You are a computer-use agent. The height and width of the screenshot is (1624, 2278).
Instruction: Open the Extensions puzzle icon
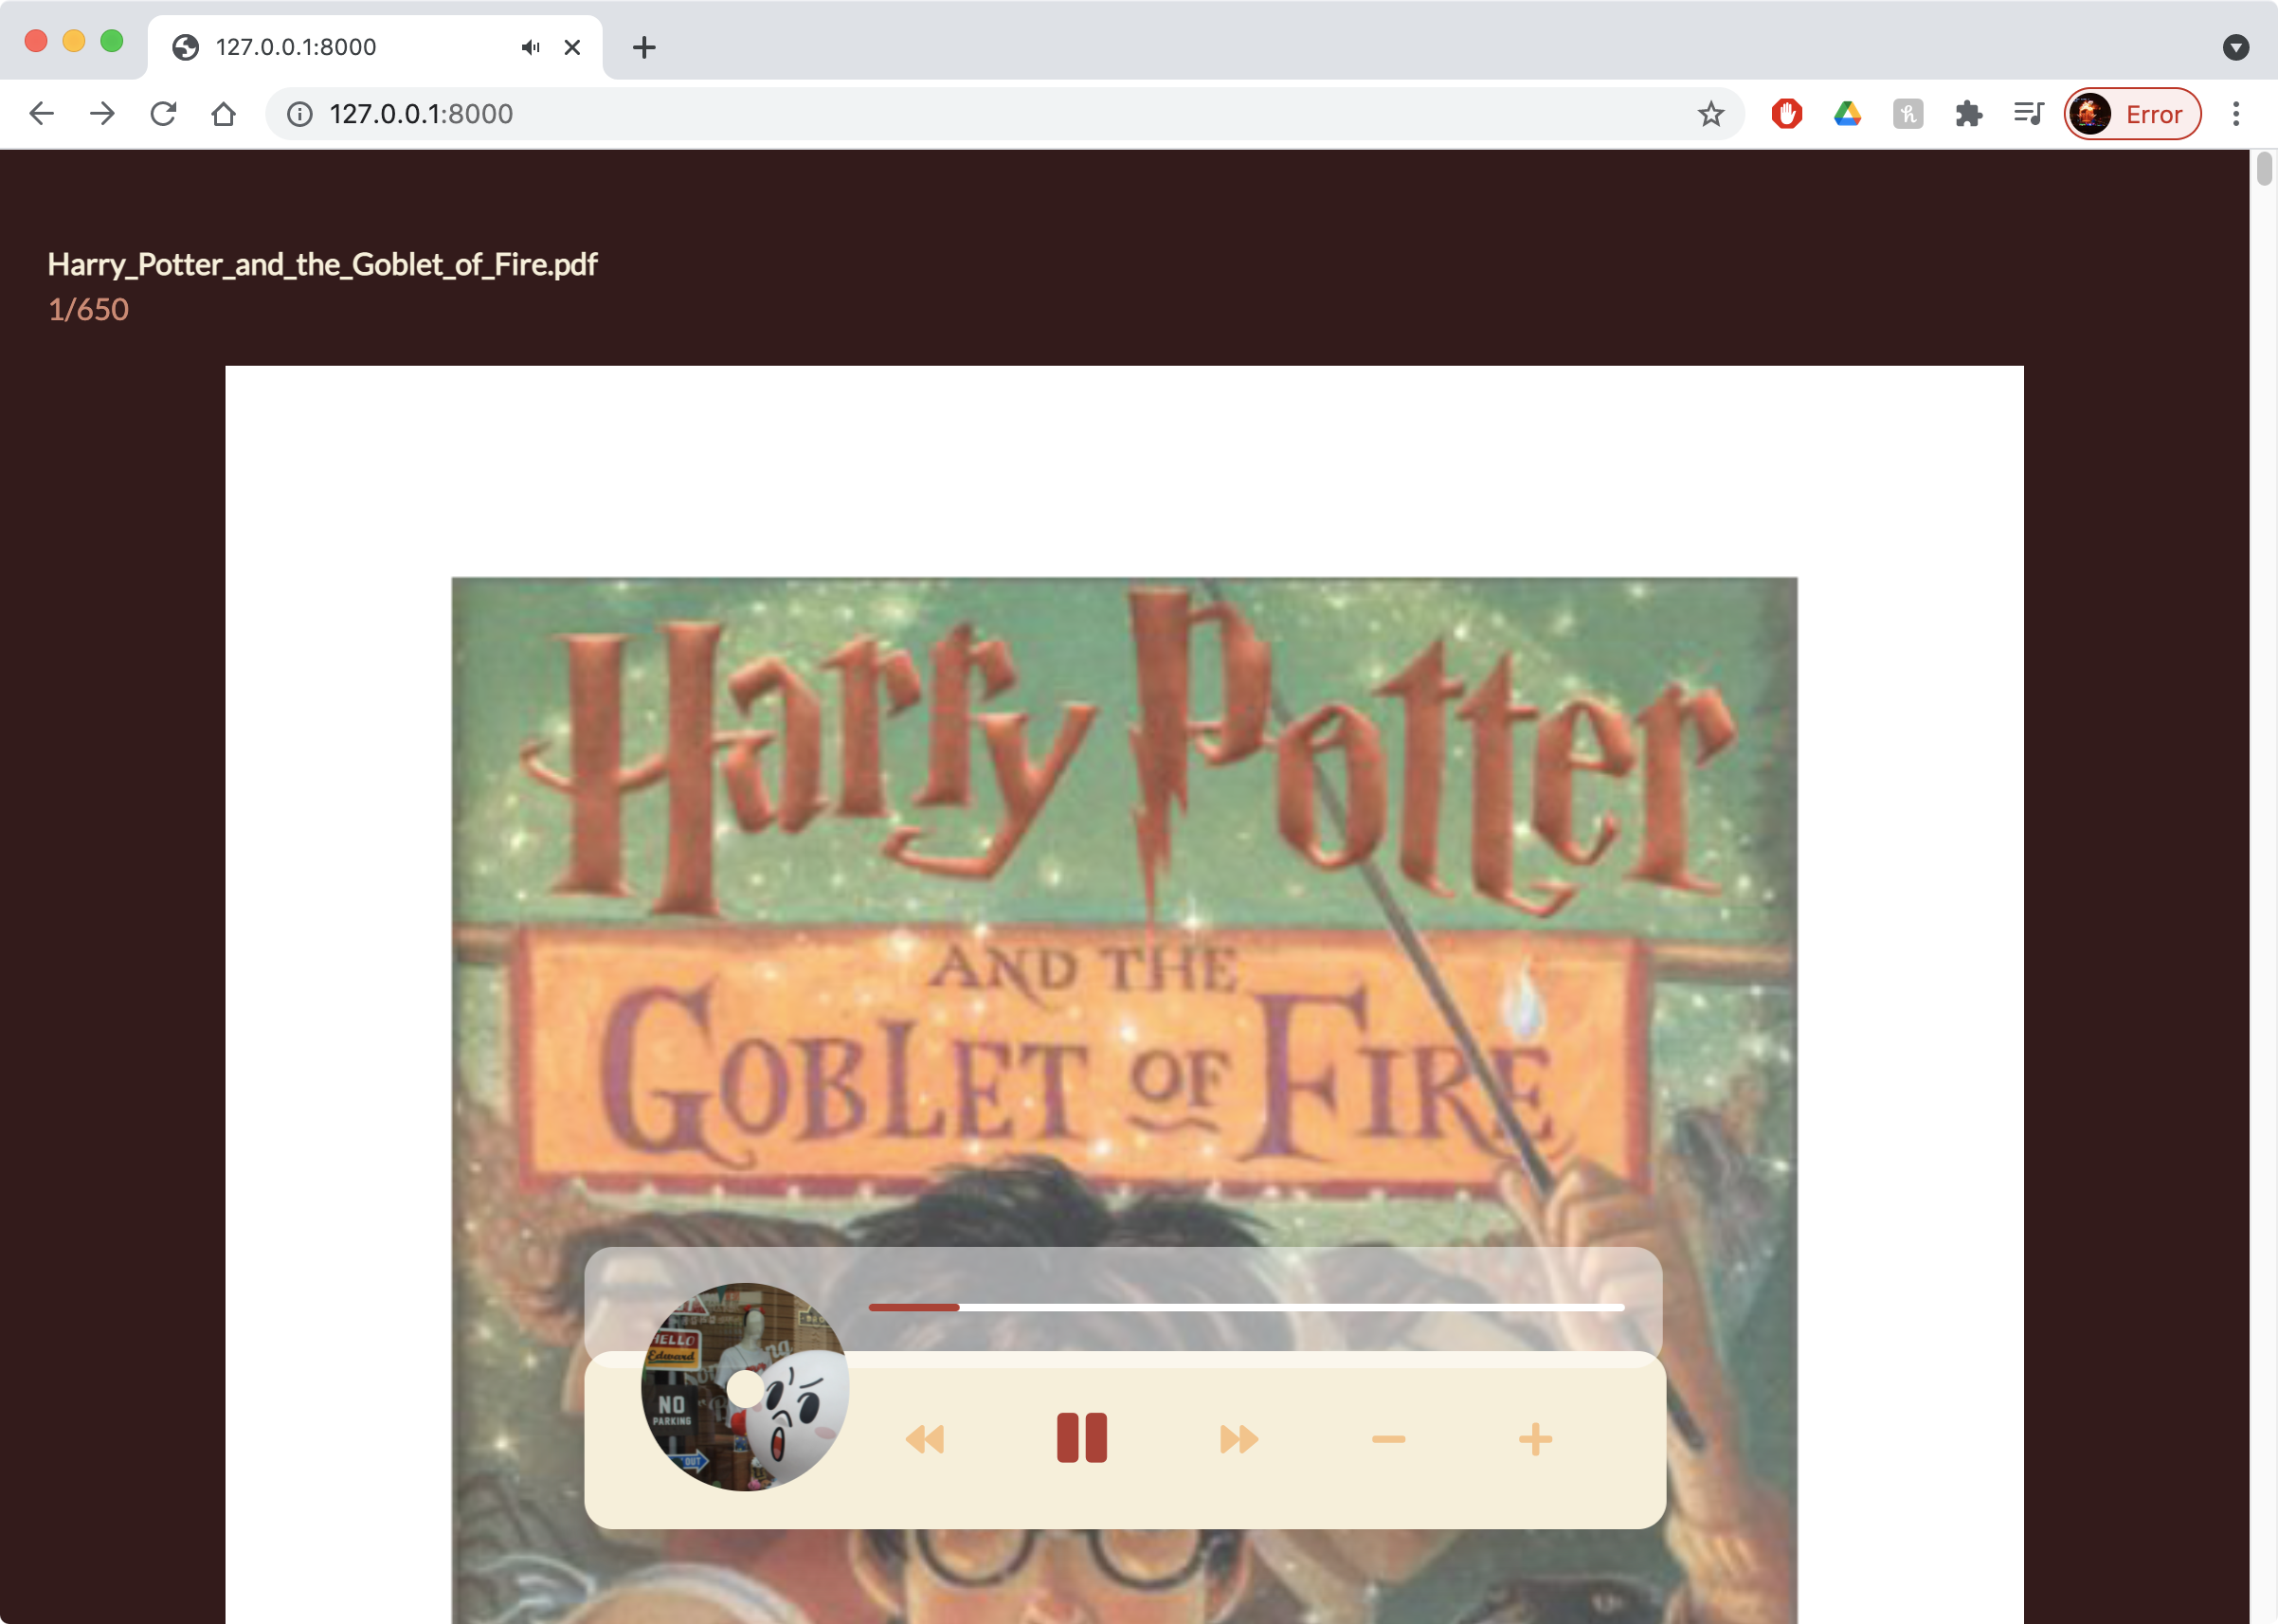pyautogui.click(x=1968, y=114)
